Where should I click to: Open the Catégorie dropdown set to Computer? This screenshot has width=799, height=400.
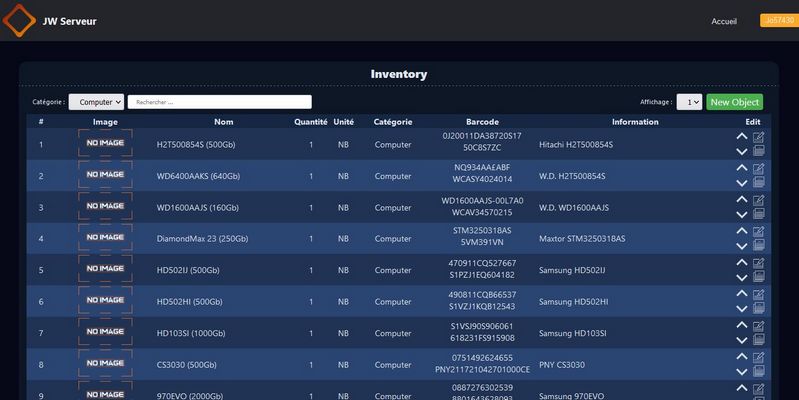point(96,102)
